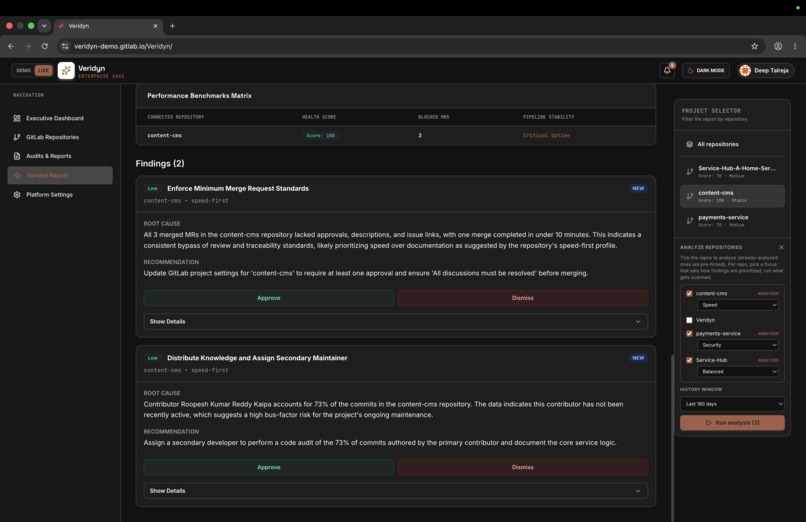Screen dimensions: 806x522
Task: Switch to DEMO mode
Action: pos(23,70)
